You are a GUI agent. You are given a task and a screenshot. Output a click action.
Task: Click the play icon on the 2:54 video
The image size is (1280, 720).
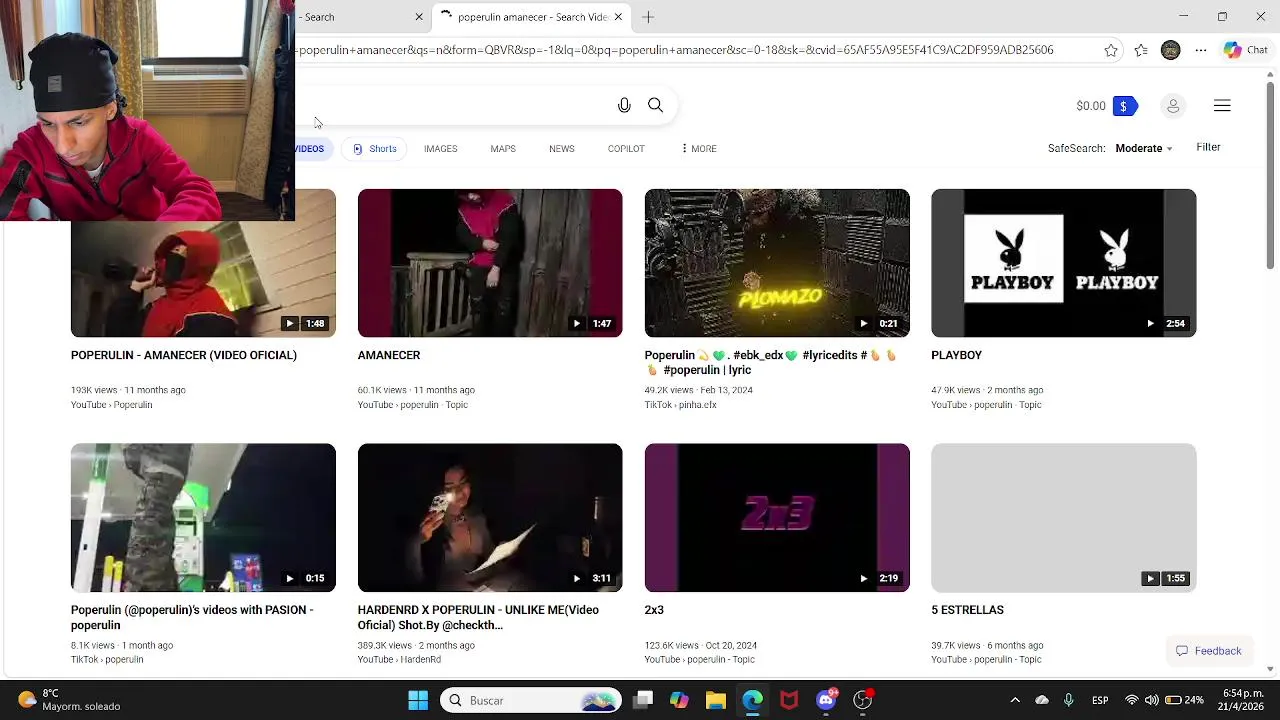coord(1150,323)
